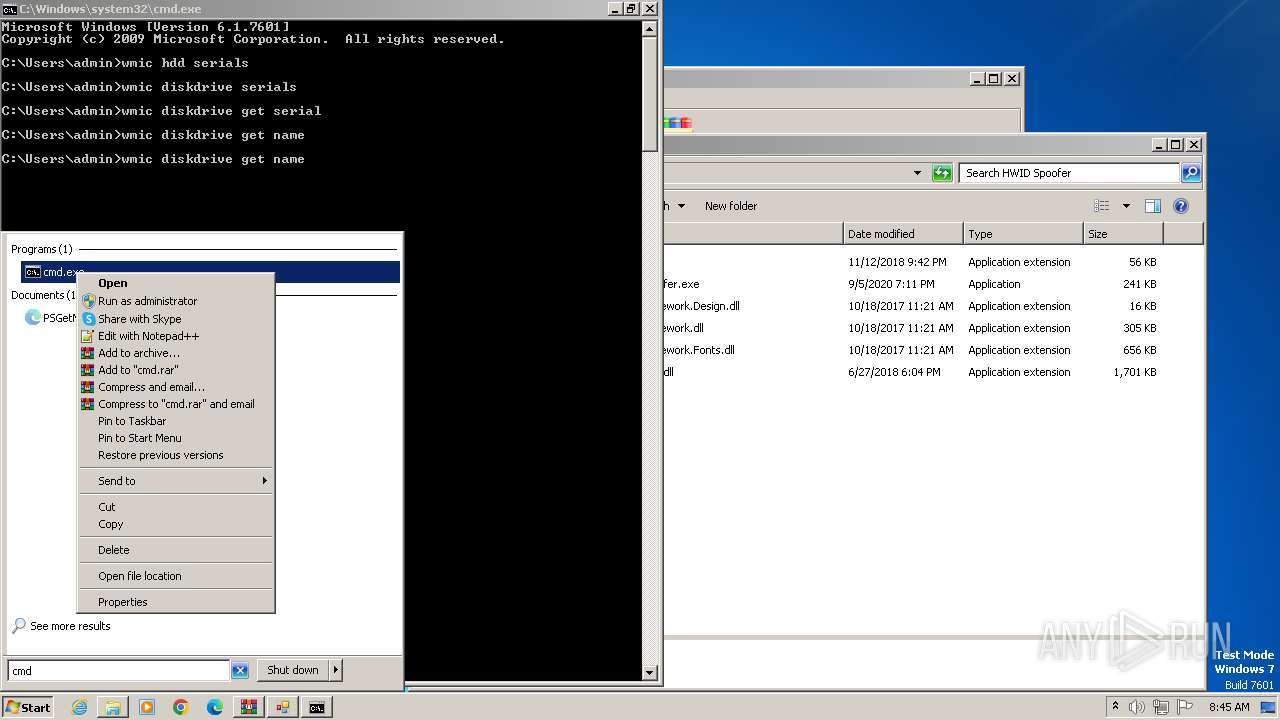
Task: Click the Start menu search box
Action: click(118, 671)
